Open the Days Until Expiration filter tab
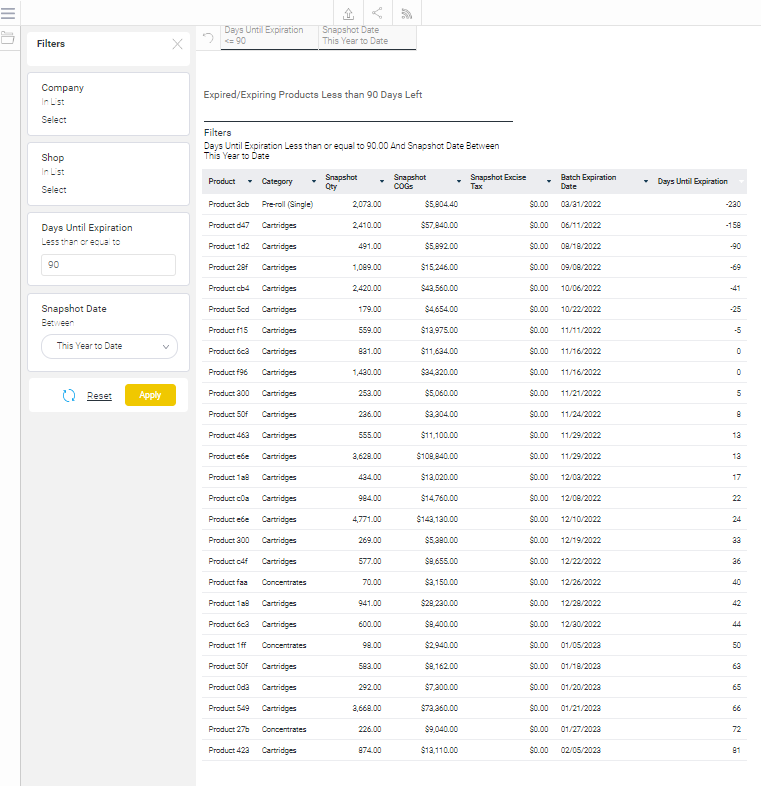 [269, 36]
